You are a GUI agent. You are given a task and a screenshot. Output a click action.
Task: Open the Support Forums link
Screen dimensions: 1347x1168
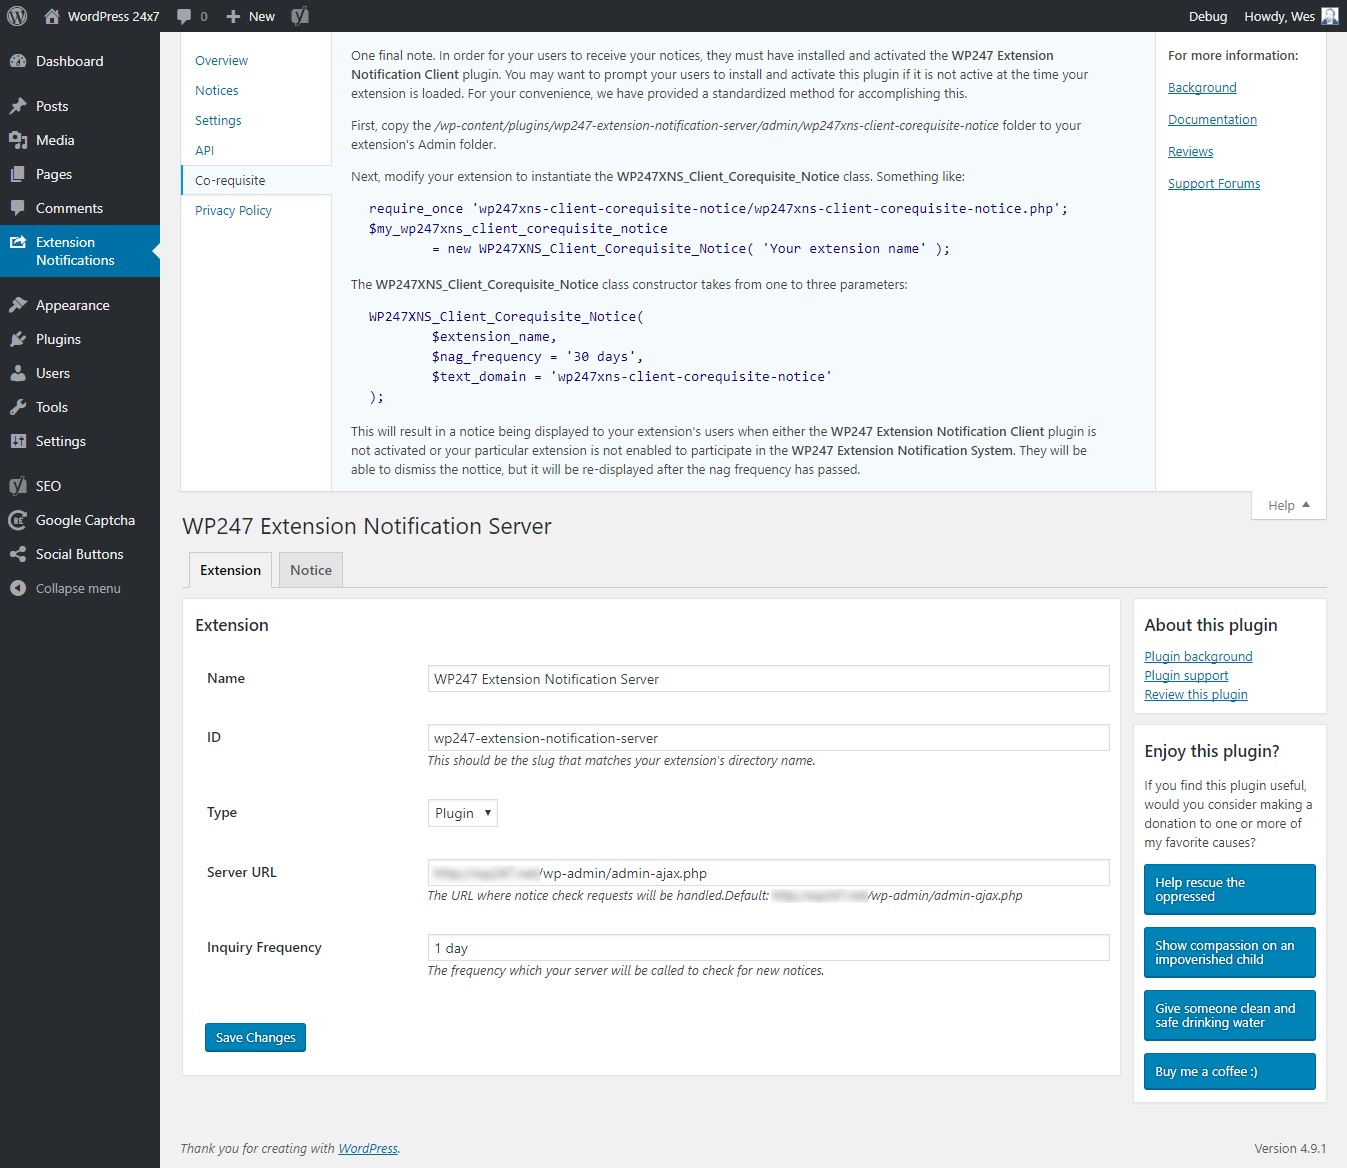point(1214,184)
